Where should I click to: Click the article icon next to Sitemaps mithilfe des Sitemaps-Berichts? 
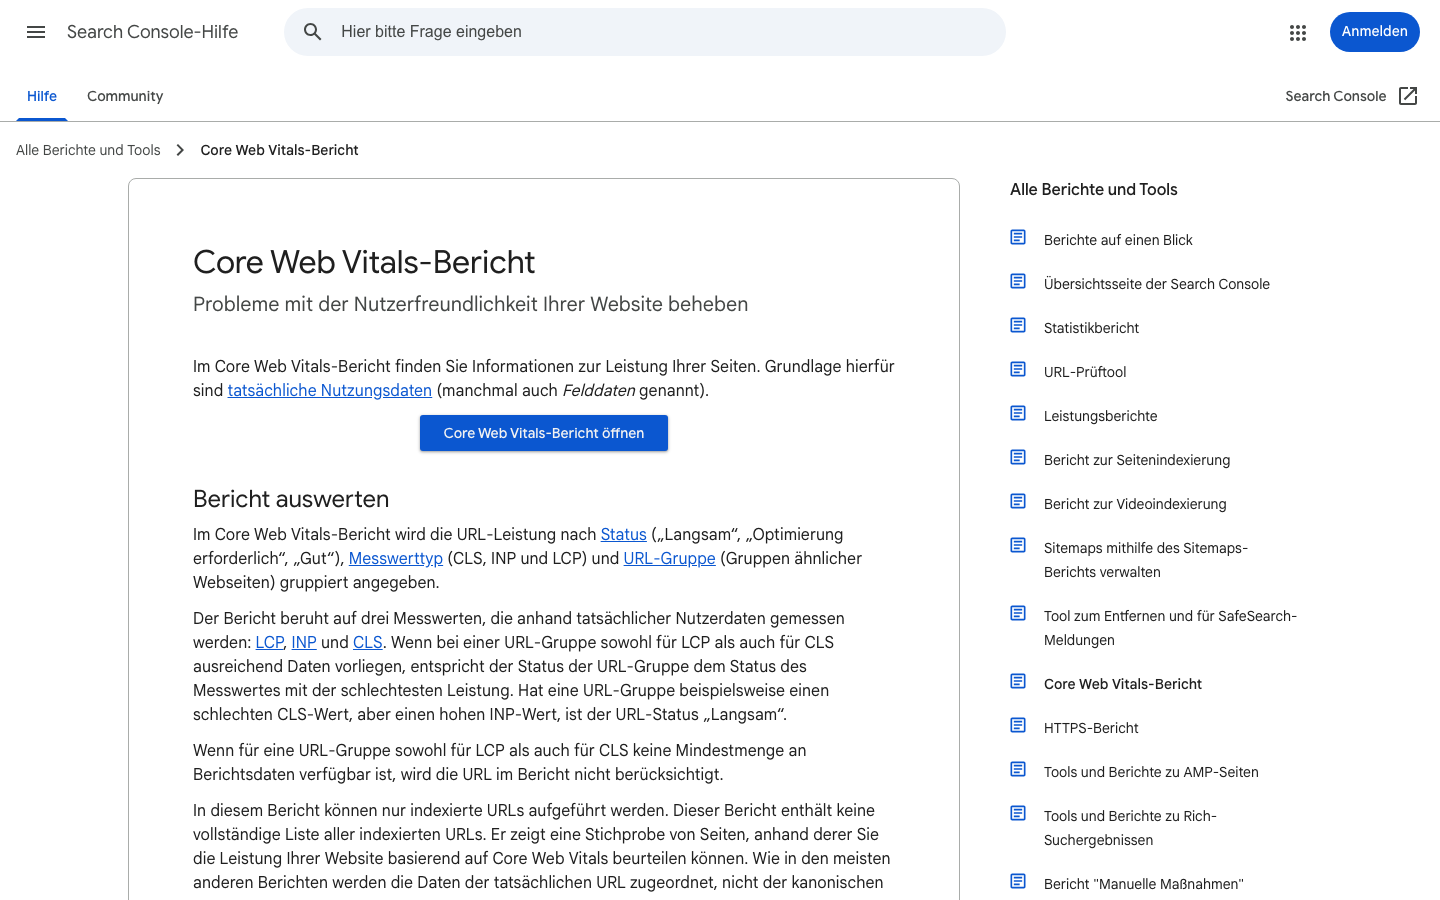click(x=1018, y=545)
